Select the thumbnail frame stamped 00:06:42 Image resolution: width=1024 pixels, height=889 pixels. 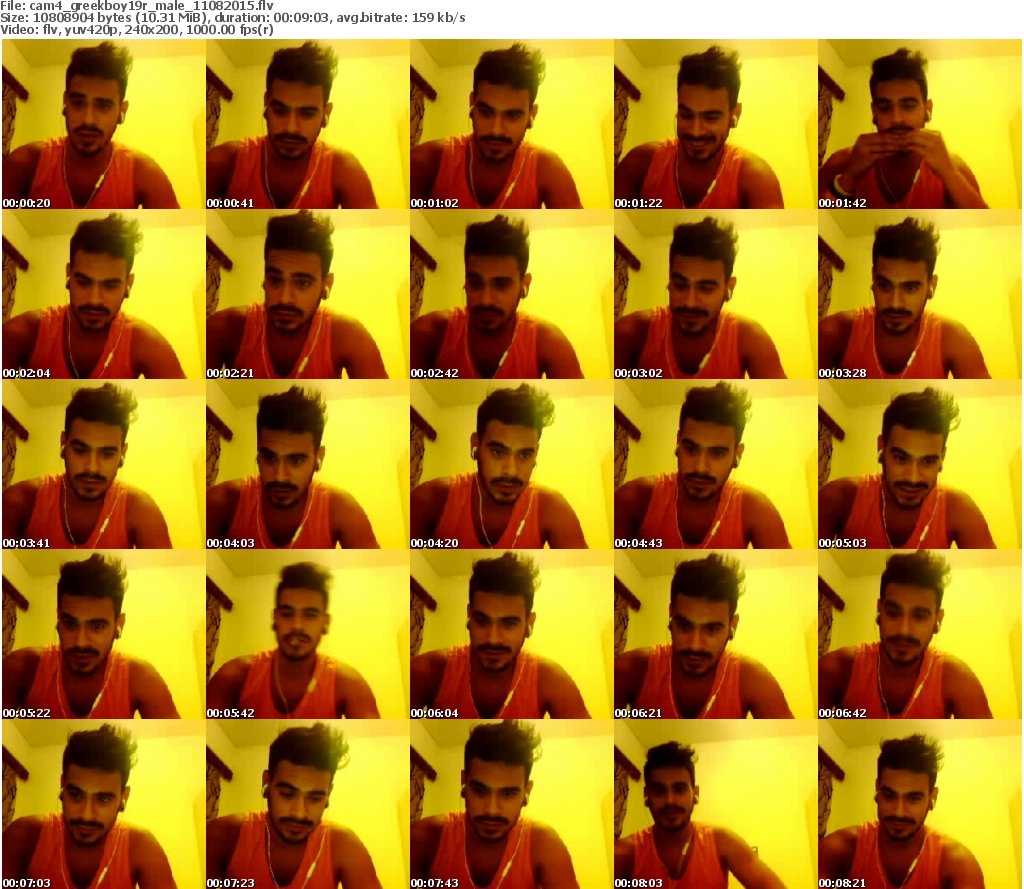point(920,634)
